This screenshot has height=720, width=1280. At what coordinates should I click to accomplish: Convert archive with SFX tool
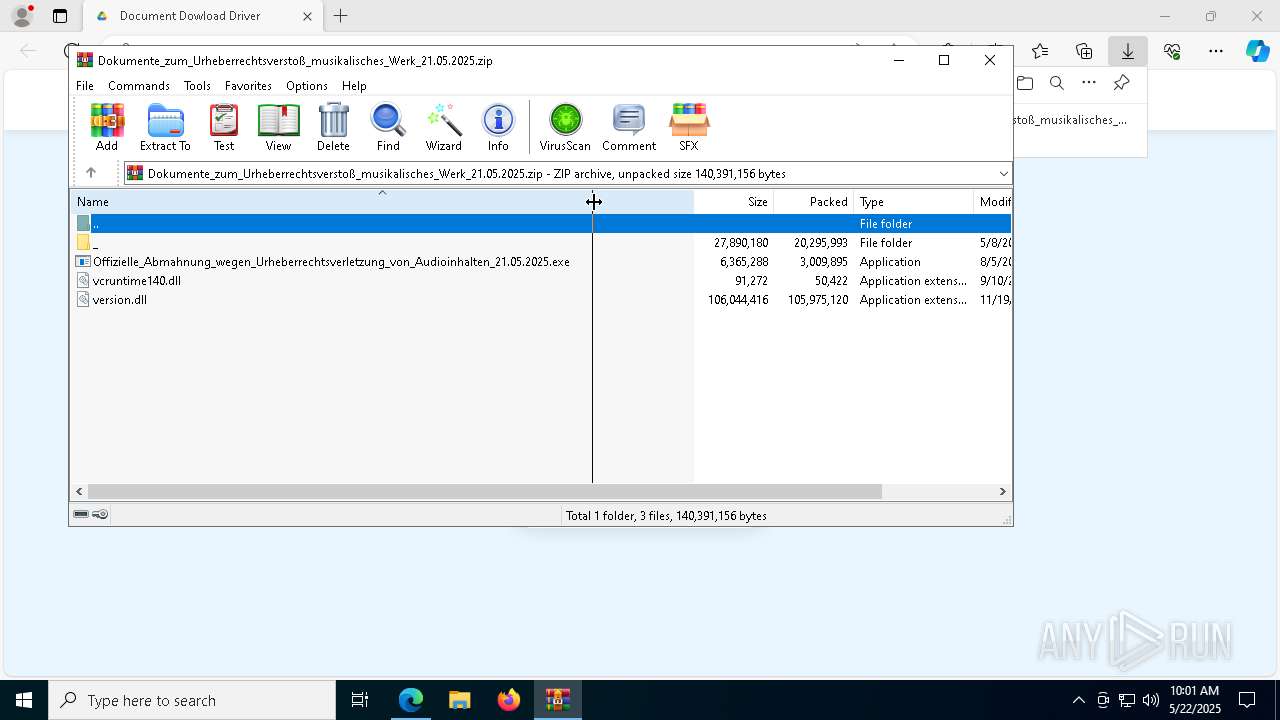[689, 127]
